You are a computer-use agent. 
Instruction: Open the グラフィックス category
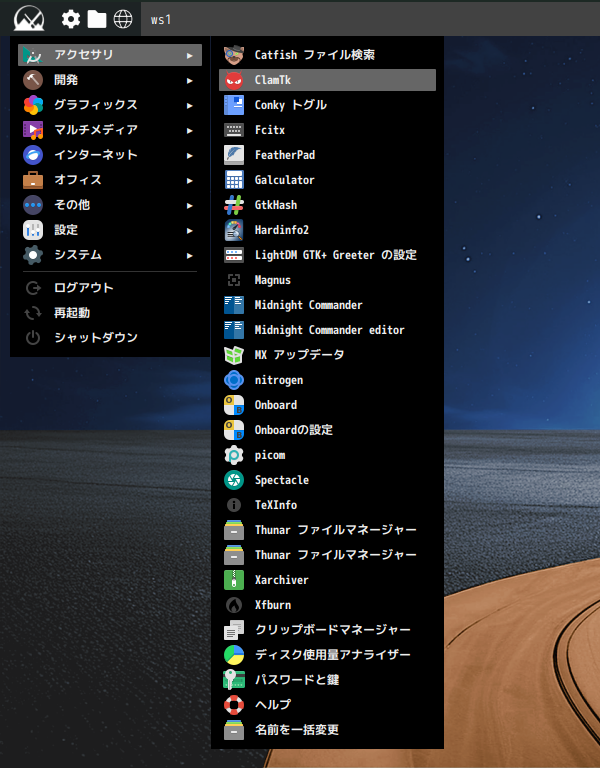[x=110, y=105]
